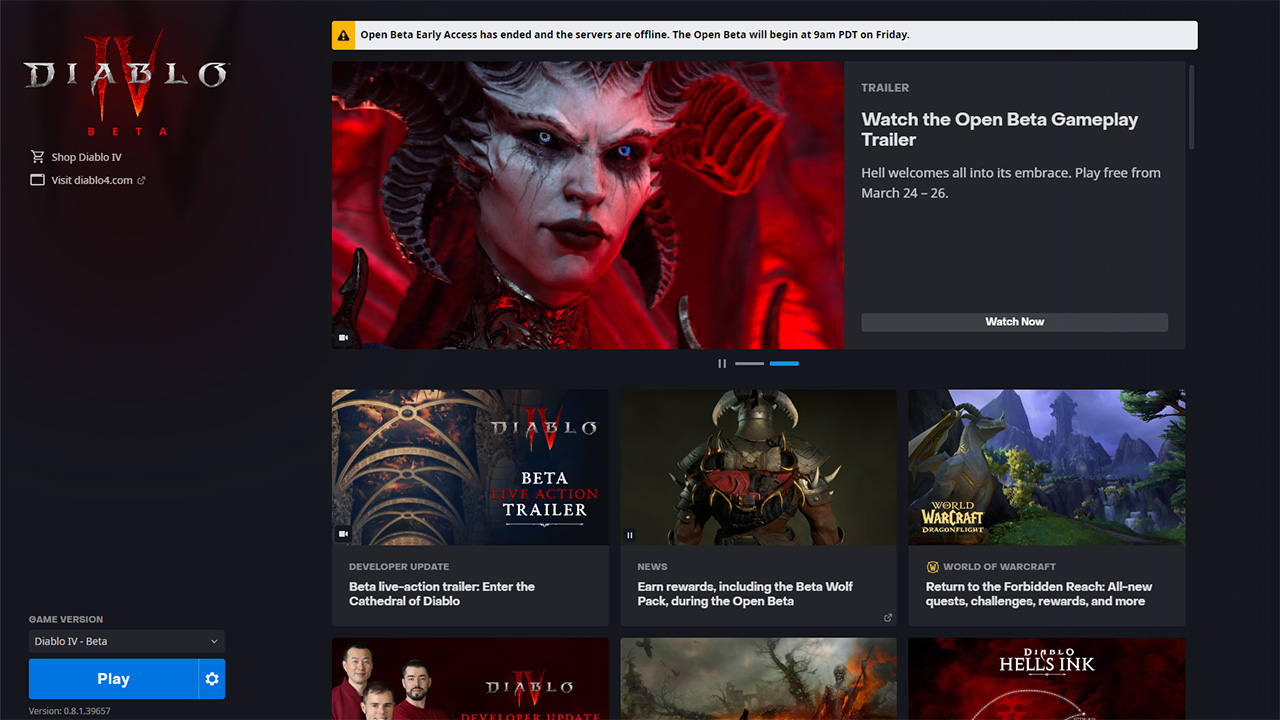
Task: Pause the featured carousel rotation
Action: (x=722, y=363)
